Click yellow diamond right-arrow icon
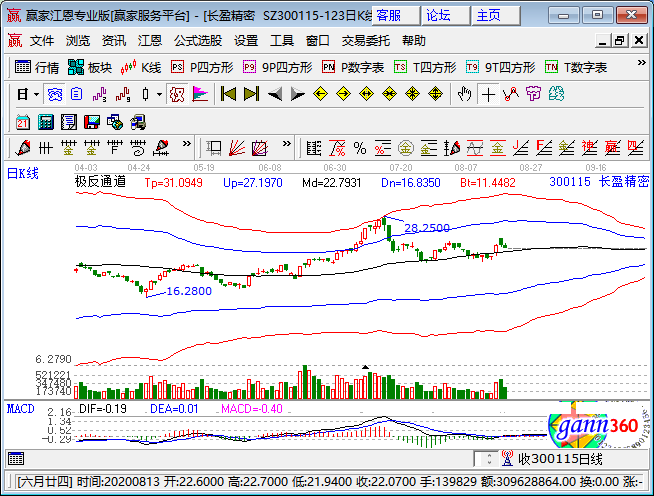Screen dimensions: 654x496 pos(343,94)
